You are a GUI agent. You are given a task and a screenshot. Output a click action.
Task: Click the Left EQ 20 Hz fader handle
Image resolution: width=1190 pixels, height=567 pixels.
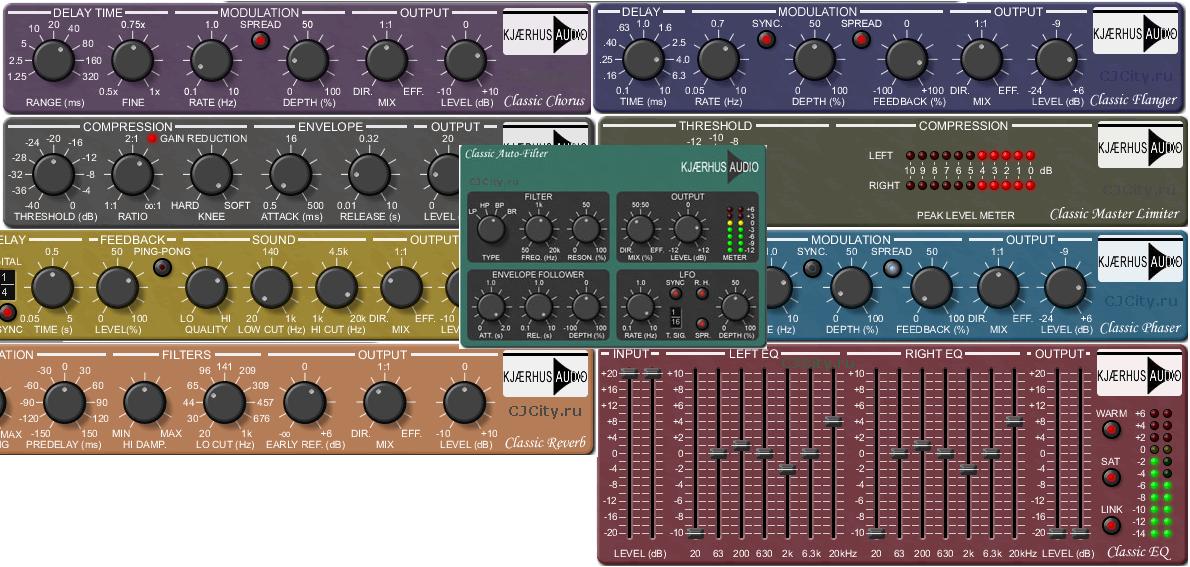(694, 532)
